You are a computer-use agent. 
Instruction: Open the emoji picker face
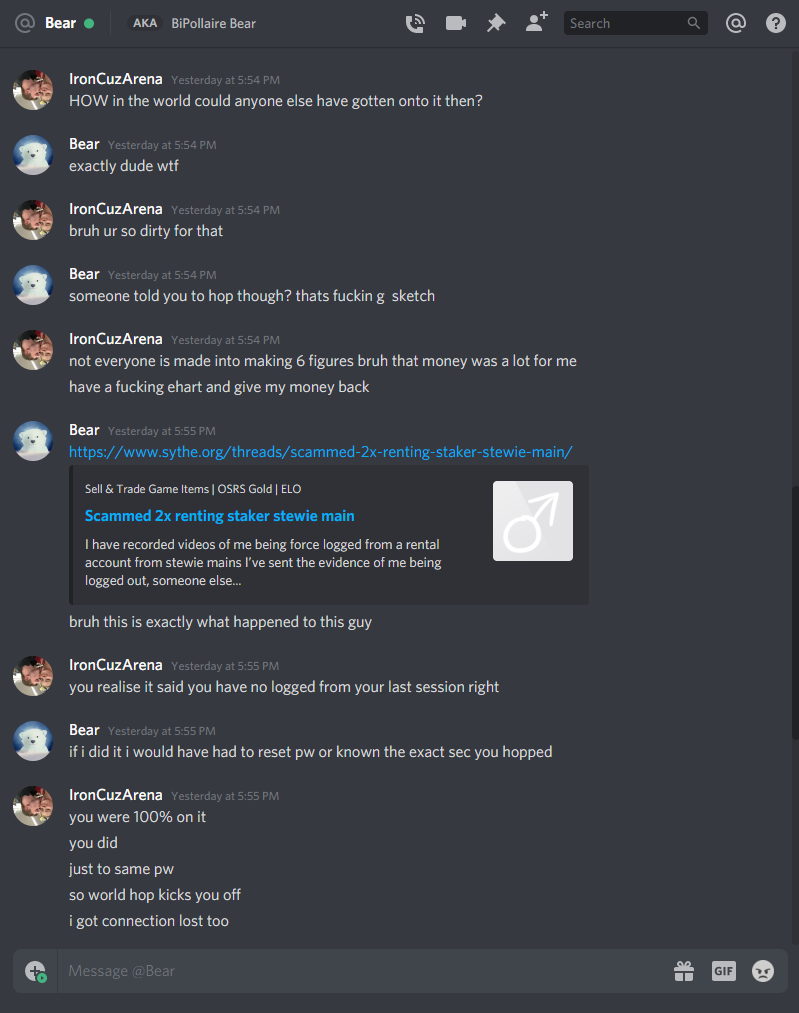click(763, 970)
